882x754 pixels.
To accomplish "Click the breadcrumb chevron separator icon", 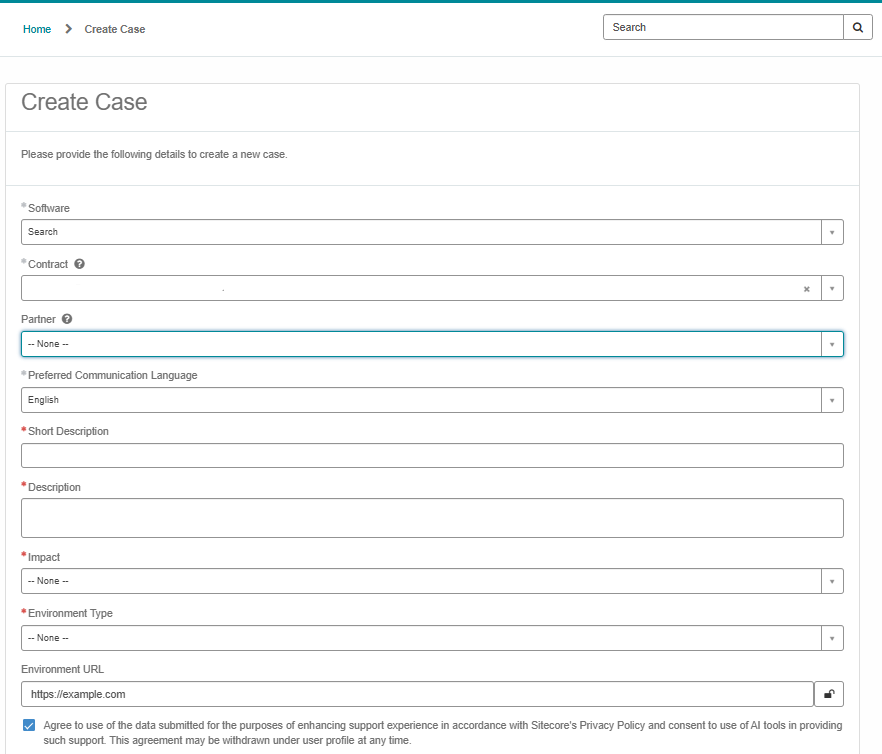I will click(68, 29).
